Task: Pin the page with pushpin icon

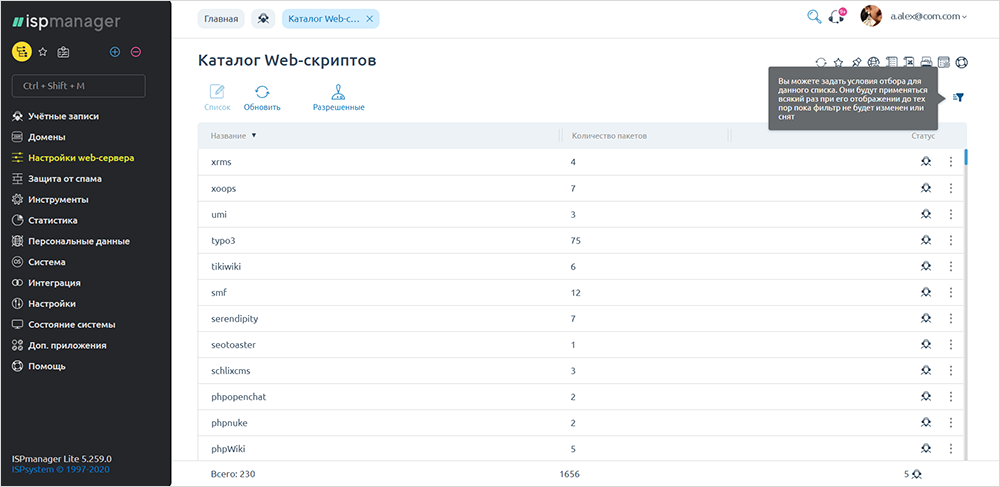Action: [x=857, y=62]
